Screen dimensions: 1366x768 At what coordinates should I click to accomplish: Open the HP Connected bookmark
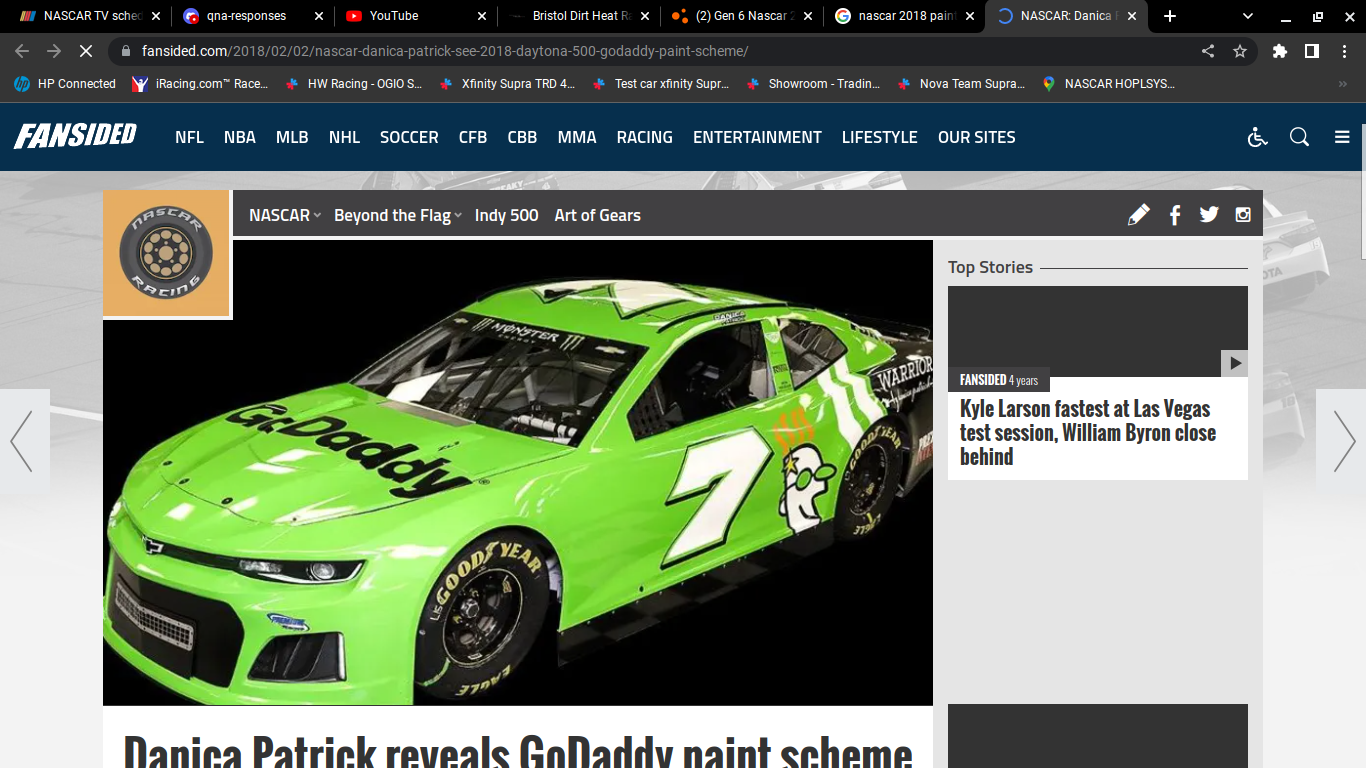pos(65,84)
